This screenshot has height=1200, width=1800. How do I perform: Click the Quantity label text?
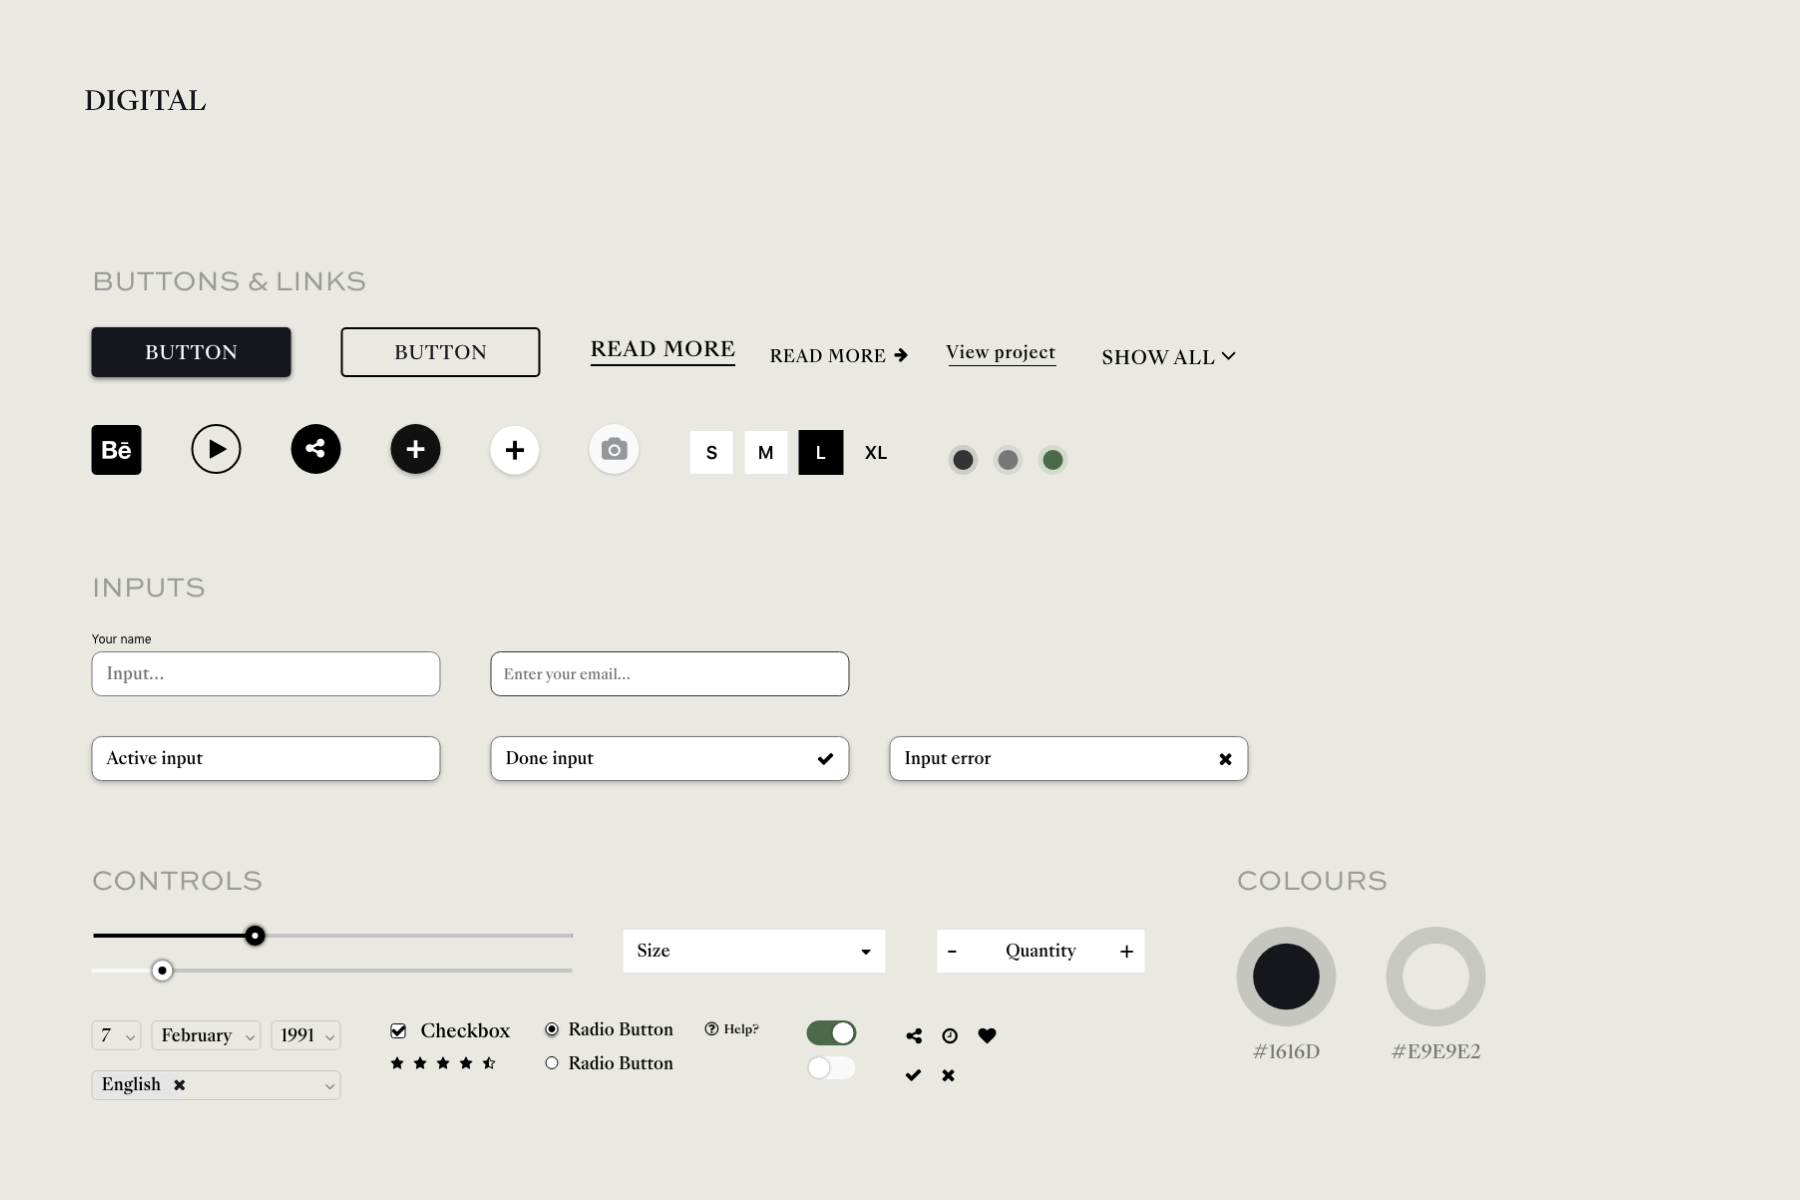[1041, 951]
